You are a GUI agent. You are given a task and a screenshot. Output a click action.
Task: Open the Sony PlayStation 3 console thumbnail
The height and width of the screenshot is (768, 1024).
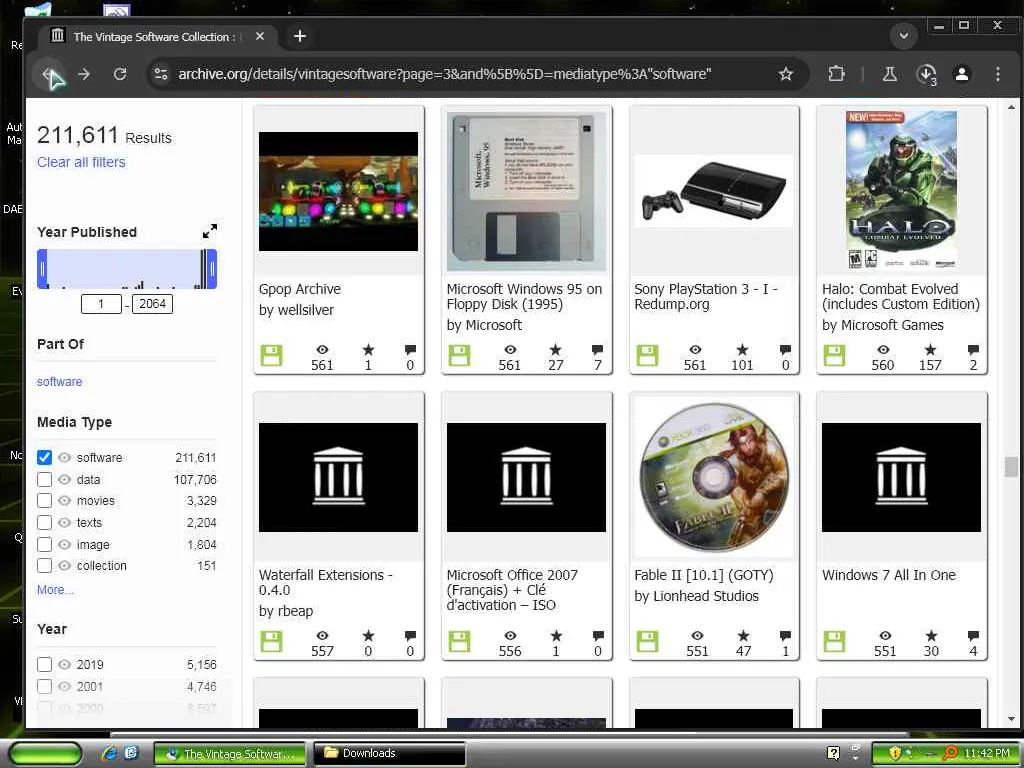[714, 191]
